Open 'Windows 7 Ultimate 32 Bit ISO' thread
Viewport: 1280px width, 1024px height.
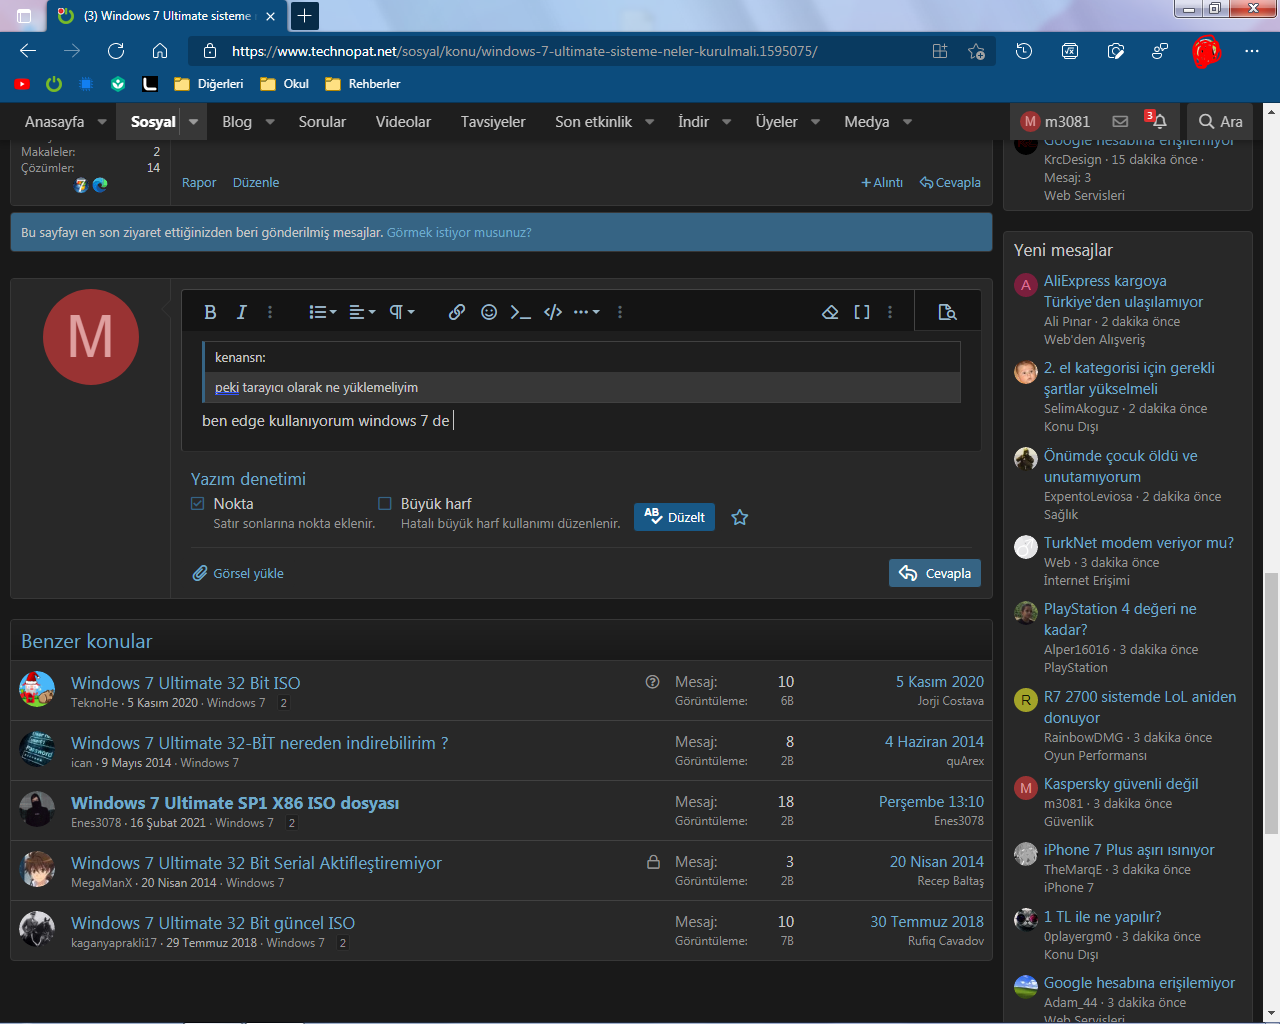click(185, 683)
